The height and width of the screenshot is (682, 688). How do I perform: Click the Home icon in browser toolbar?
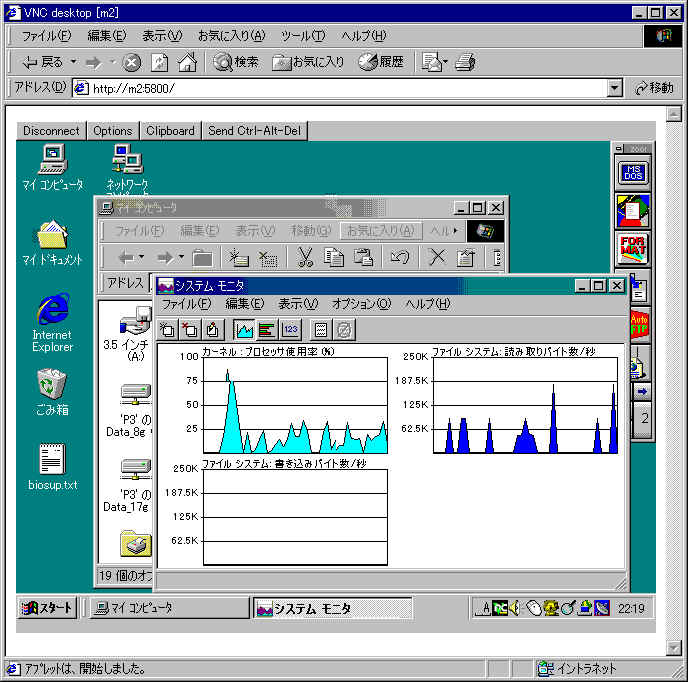(187, 62)
